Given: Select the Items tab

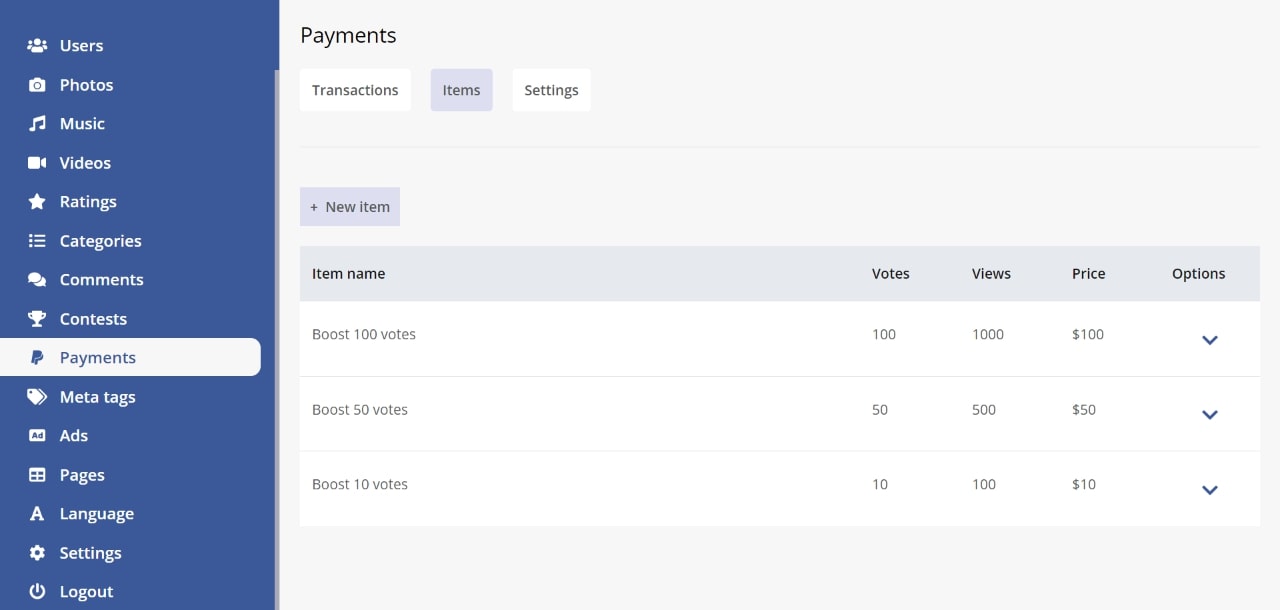Looking at the screenshot, I should pyautogui.click(x=461, y=90).
